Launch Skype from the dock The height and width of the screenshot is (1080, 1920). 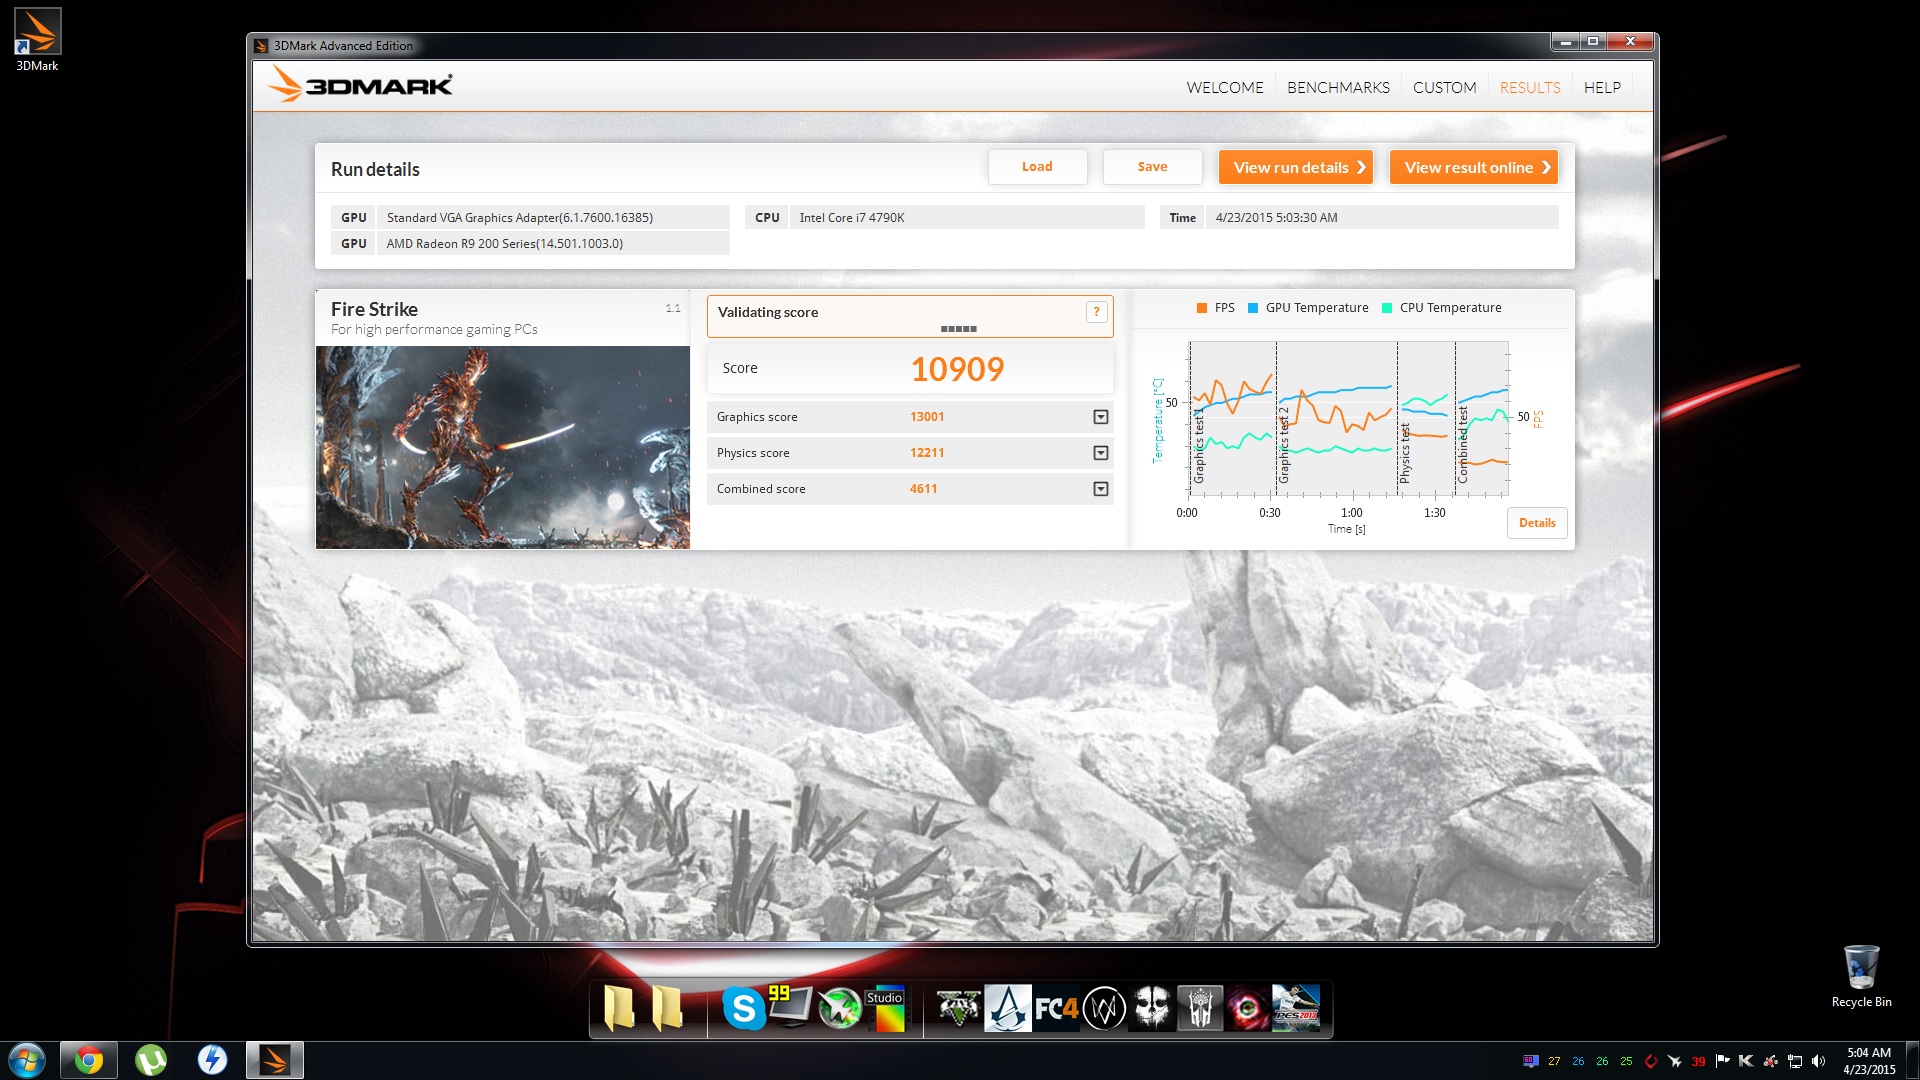[743, 1008]
